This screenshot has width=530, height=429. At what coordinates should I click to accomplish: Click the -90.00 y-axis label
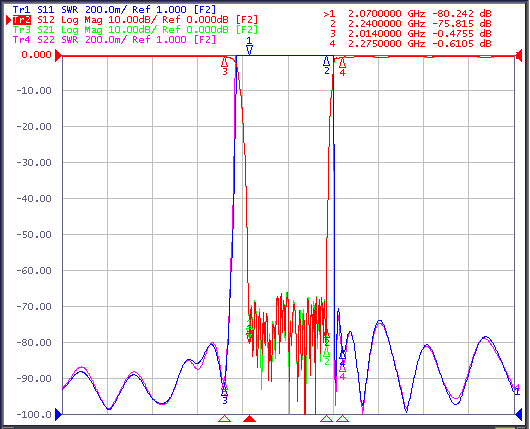click(34, 379)
